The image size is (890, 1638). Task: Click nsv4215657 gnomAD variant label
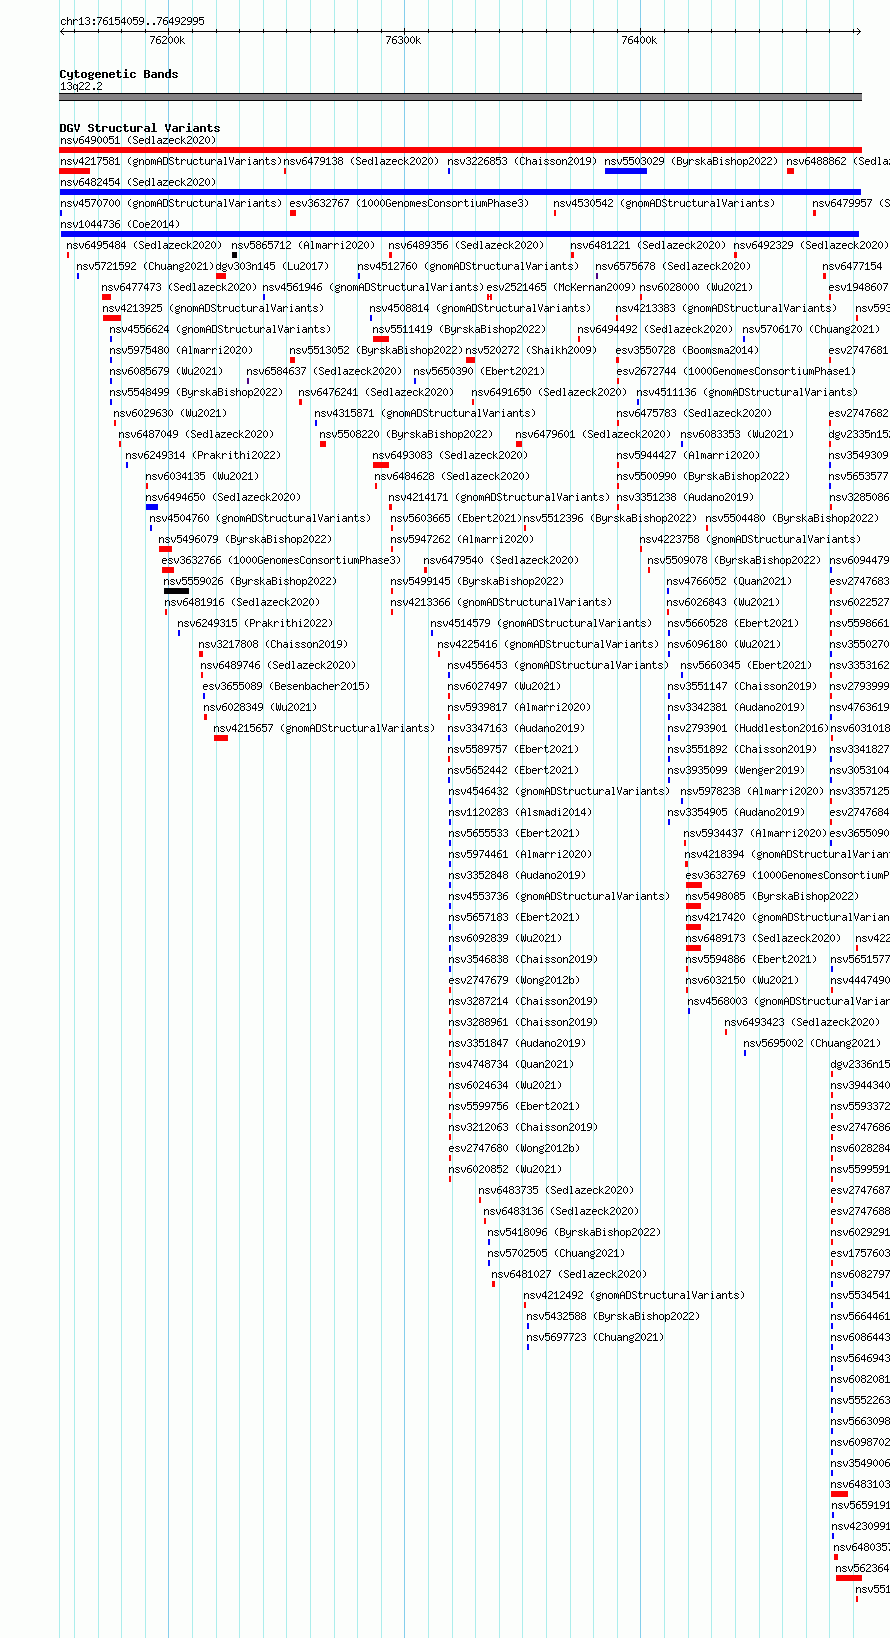point(324,729)
